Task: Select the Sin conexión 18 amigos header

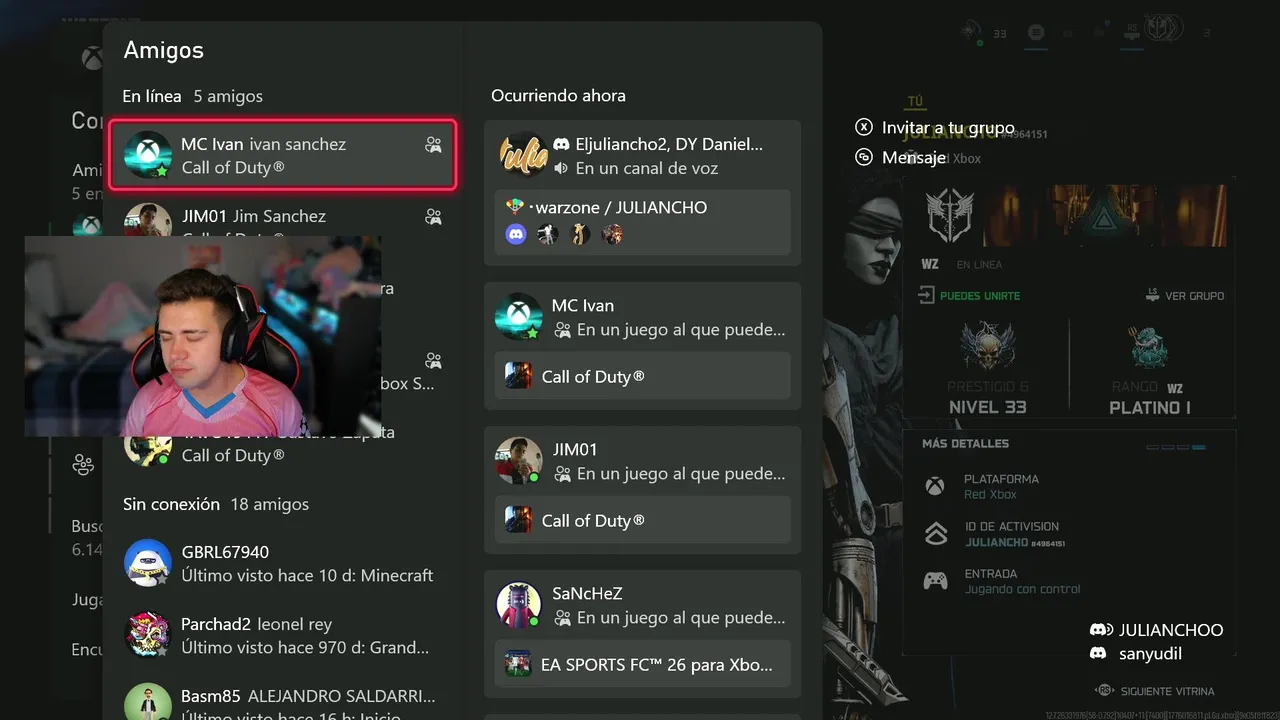Action: pyautogui.click(x=216, y=504)
